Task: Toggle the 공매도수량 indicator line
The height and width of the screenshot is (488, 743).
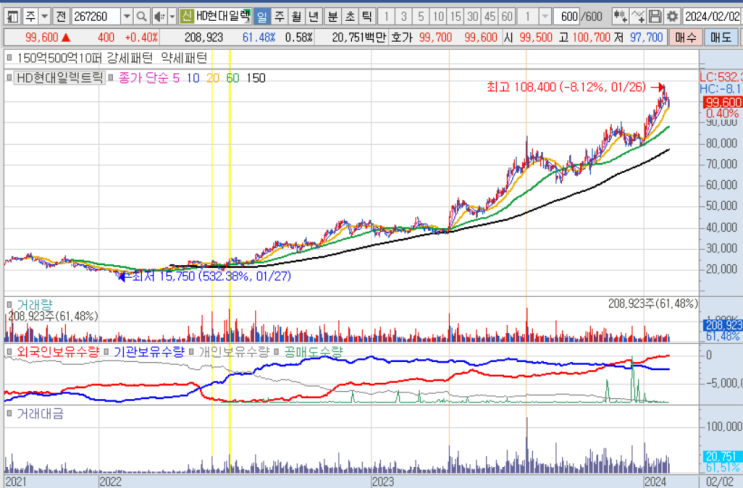Action: (312, 352)
